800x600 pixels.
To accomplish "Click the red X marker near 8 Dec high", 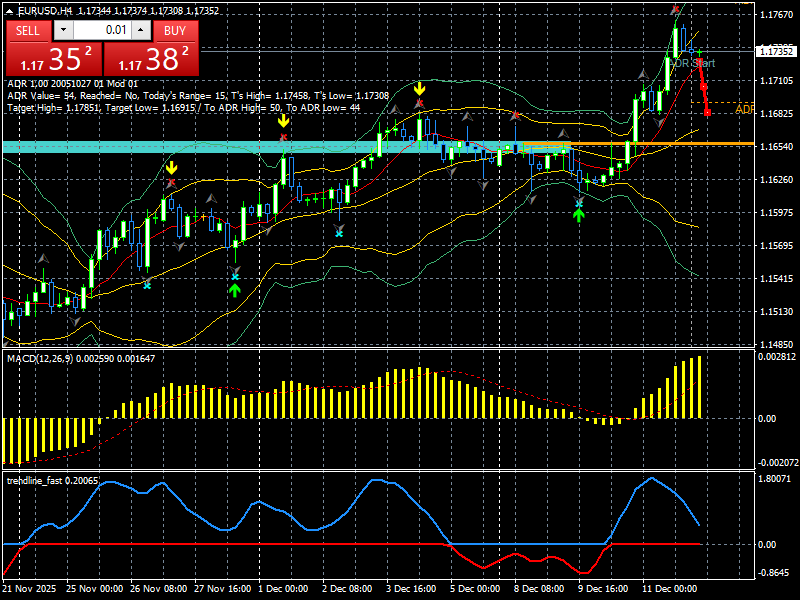I will [x=516, y=116].
